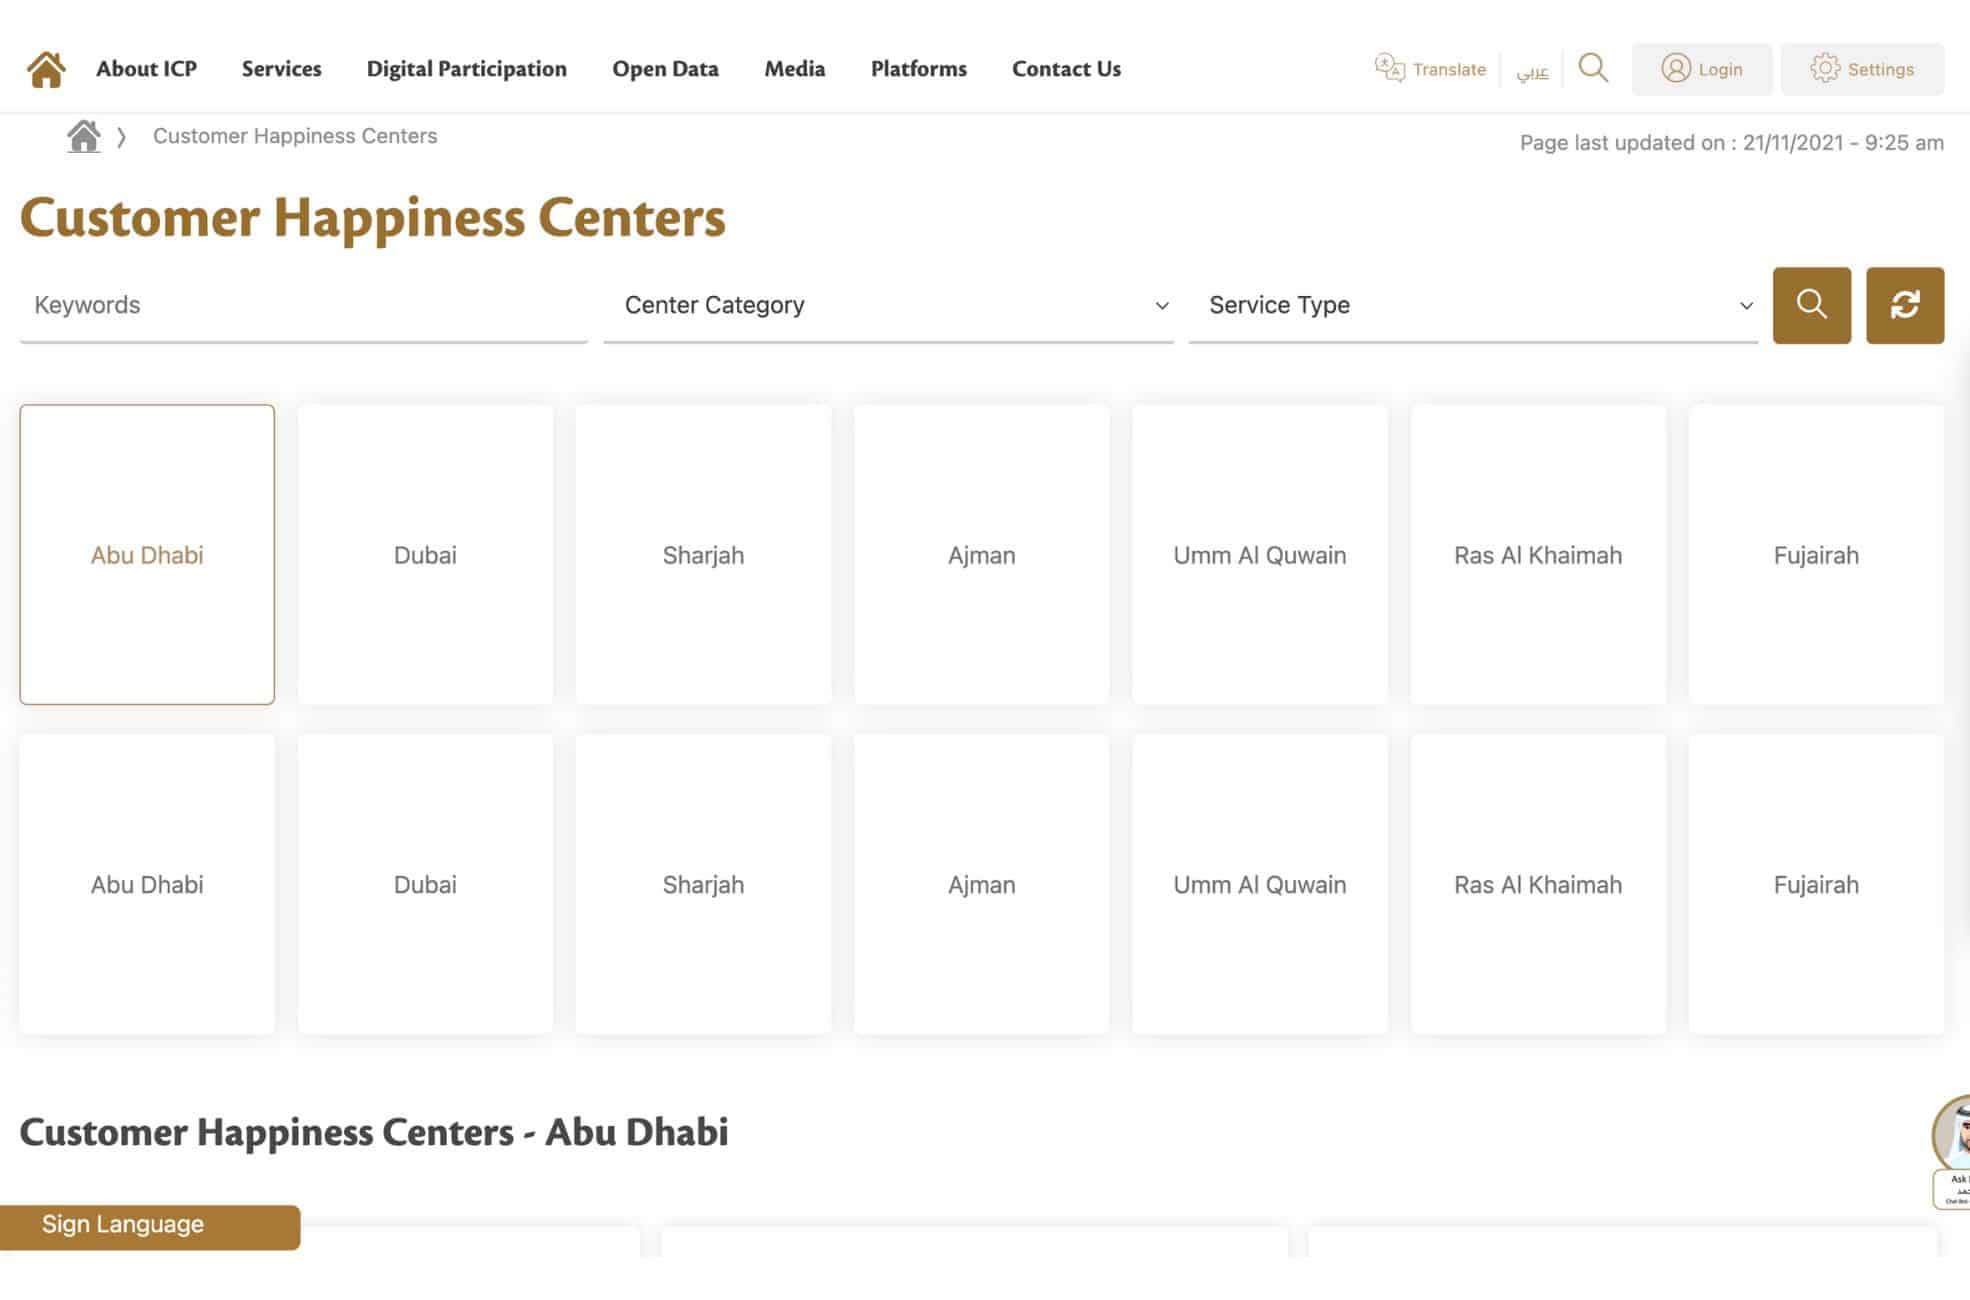Reset filters with the refresh button
1970x1300 pixels.
tap(1904, 305)
